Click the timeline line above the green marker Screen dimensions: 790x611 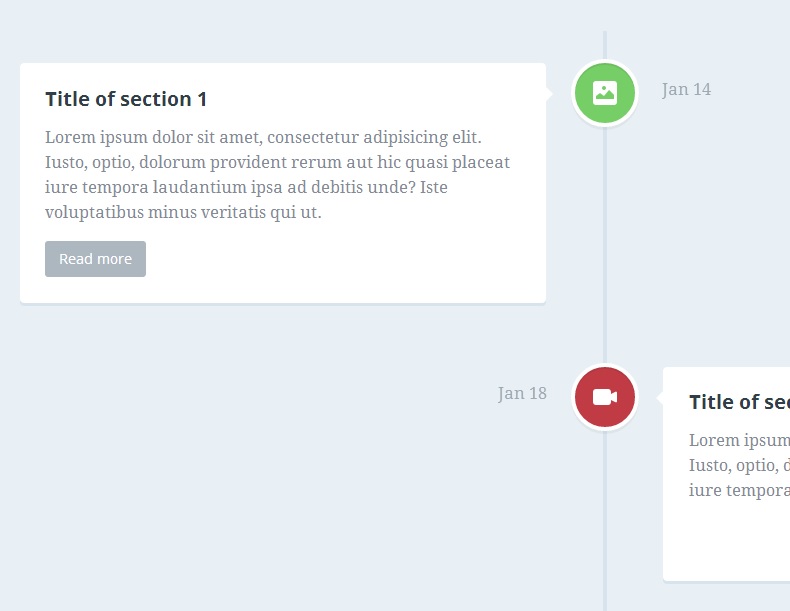(x=605, y=45)
